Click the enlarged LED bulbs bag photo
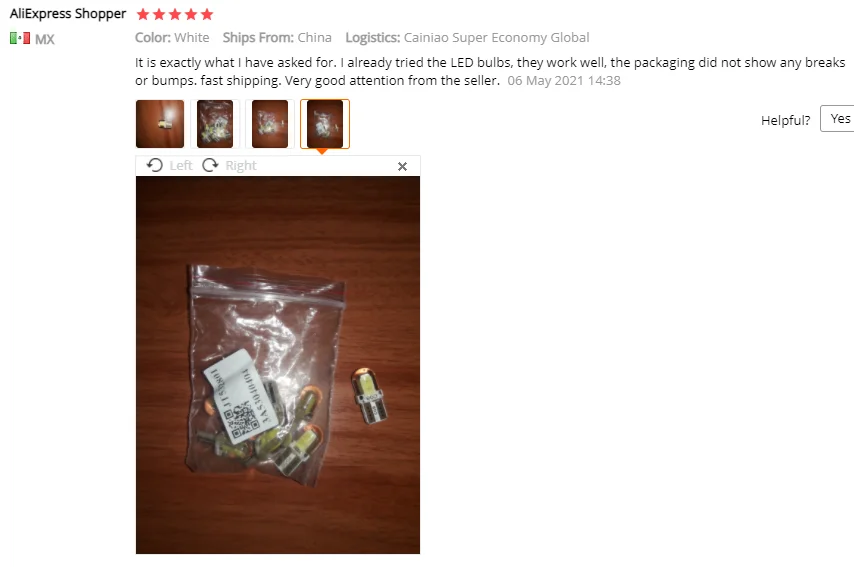Image resolution: width=854 pixels, height=567 pixels. (x=278, y=365)
